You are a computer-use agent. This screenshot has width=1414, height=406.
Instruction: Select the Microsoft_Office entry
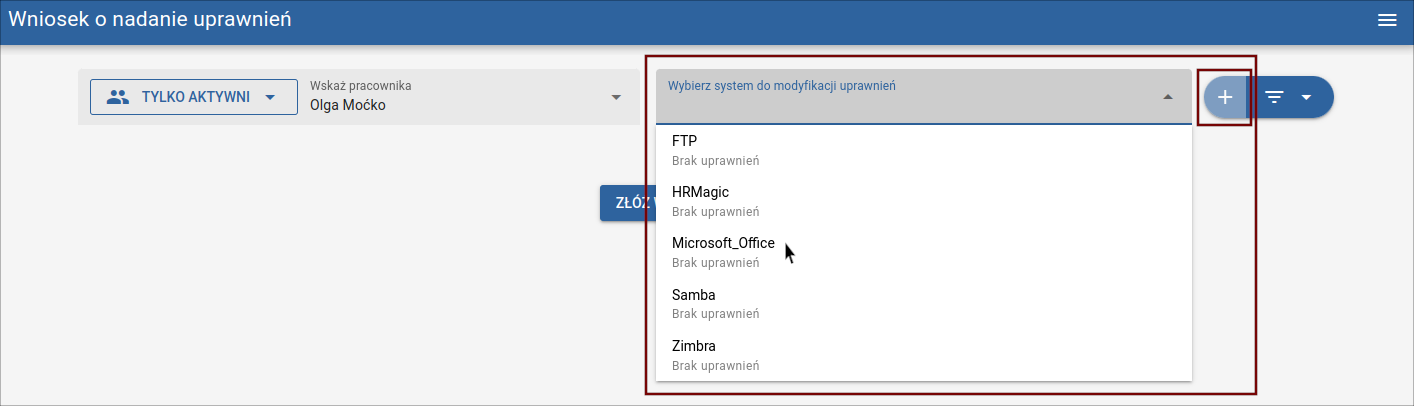[x=723, y=243]
